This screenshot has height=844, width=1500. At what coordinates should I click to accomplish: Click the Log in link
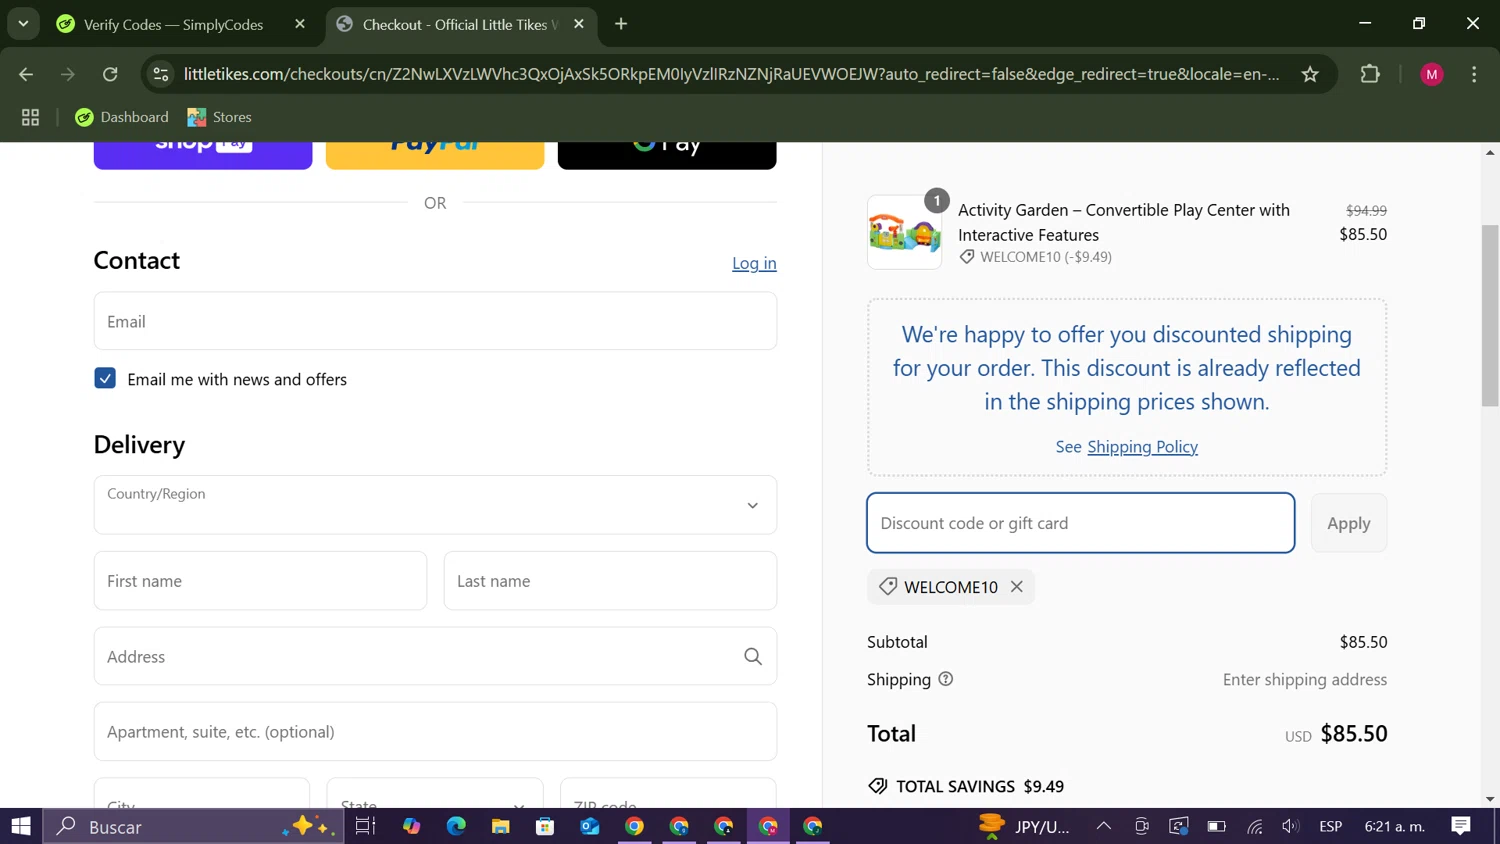[754, 263]
